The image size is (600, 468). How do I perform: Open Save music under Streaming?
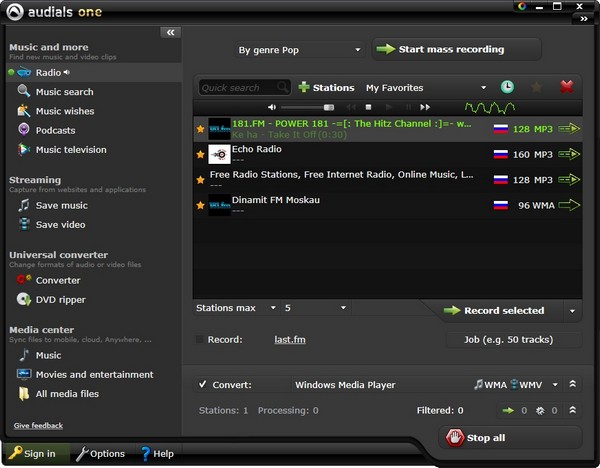[61, 205]
